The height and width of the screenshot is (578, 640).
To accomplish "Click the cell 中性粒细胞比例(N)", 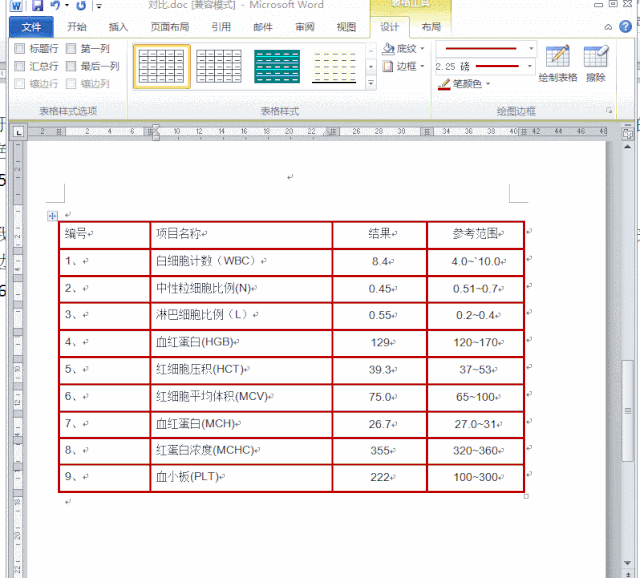I will point(241,289).
